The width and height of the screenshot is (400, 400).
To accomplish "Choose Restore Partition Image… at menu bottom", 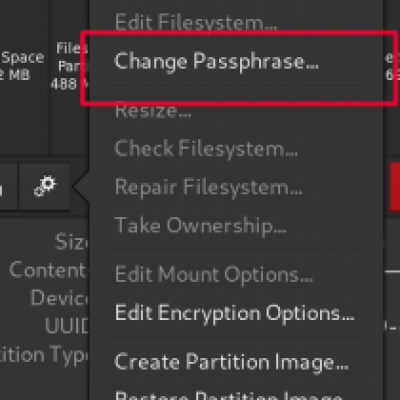I will 229,396.
